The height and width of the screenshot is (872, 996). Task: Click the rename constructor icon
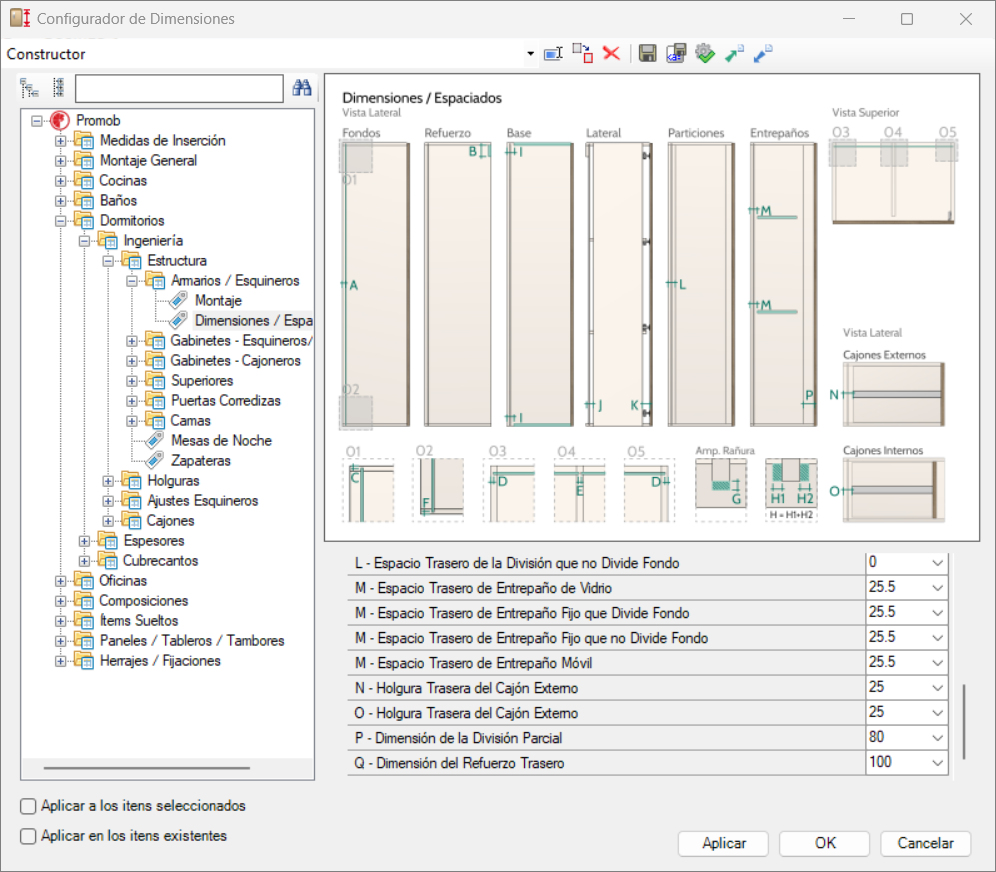[x=553, y=53]
